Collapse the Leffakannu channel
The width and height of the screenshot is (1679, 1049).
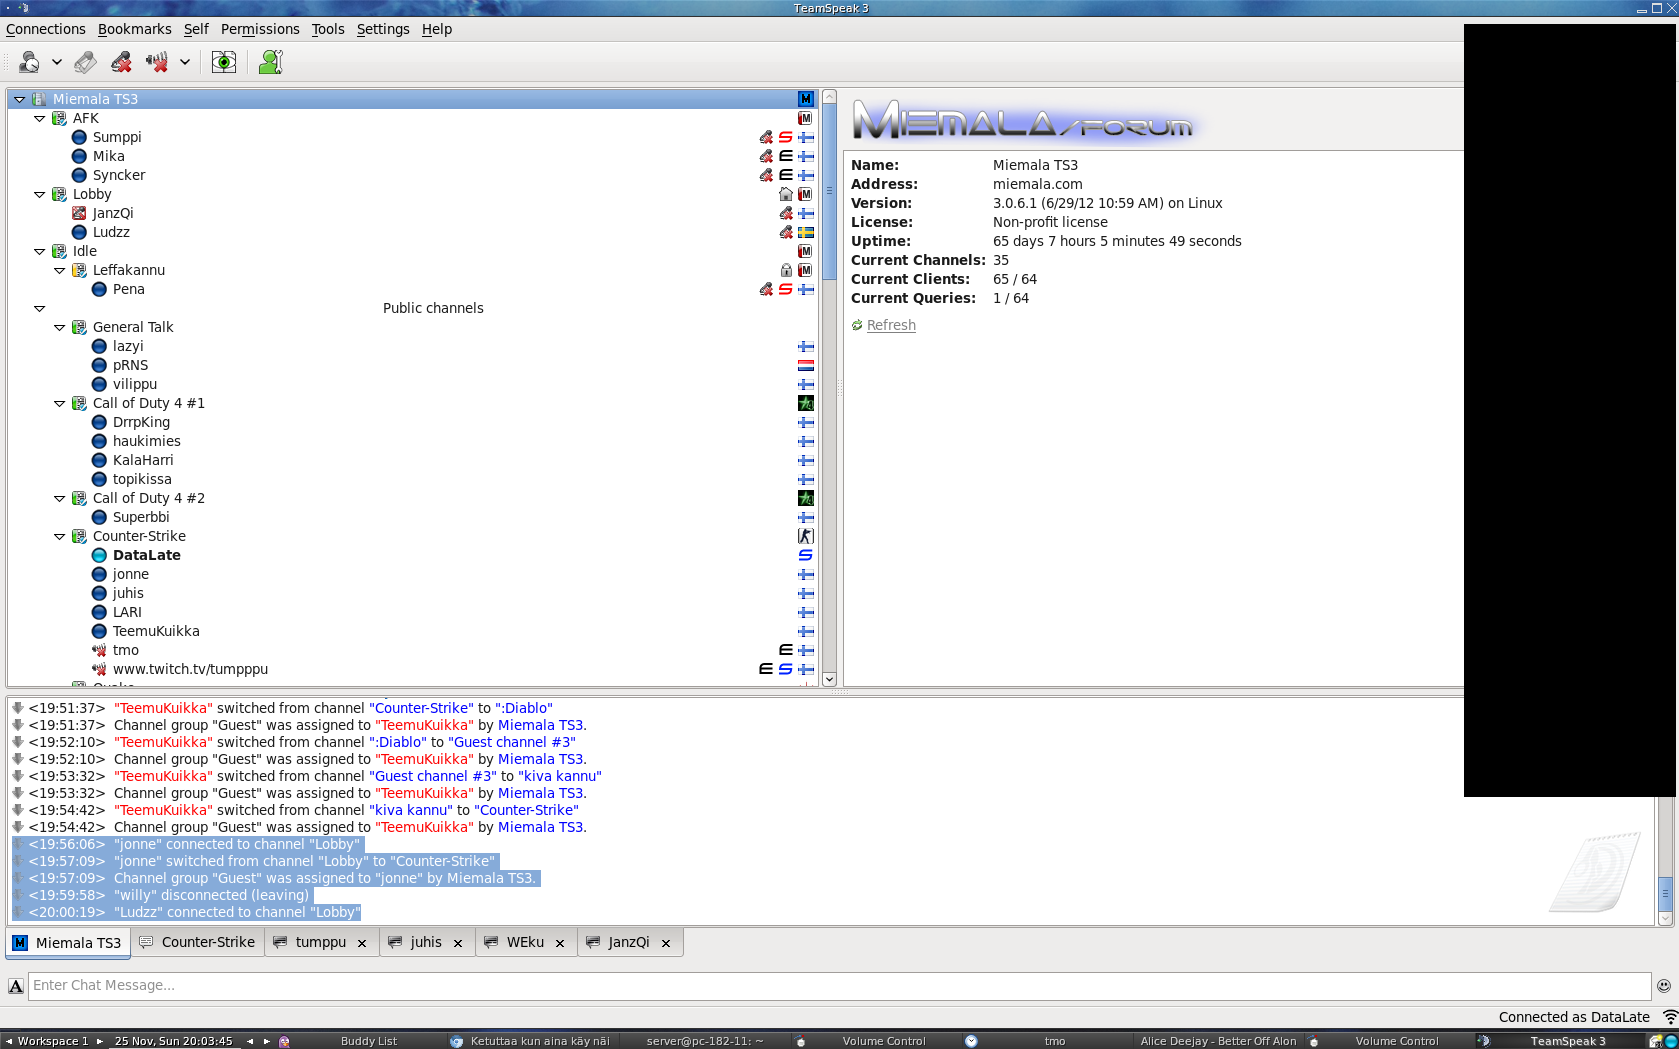59,270
